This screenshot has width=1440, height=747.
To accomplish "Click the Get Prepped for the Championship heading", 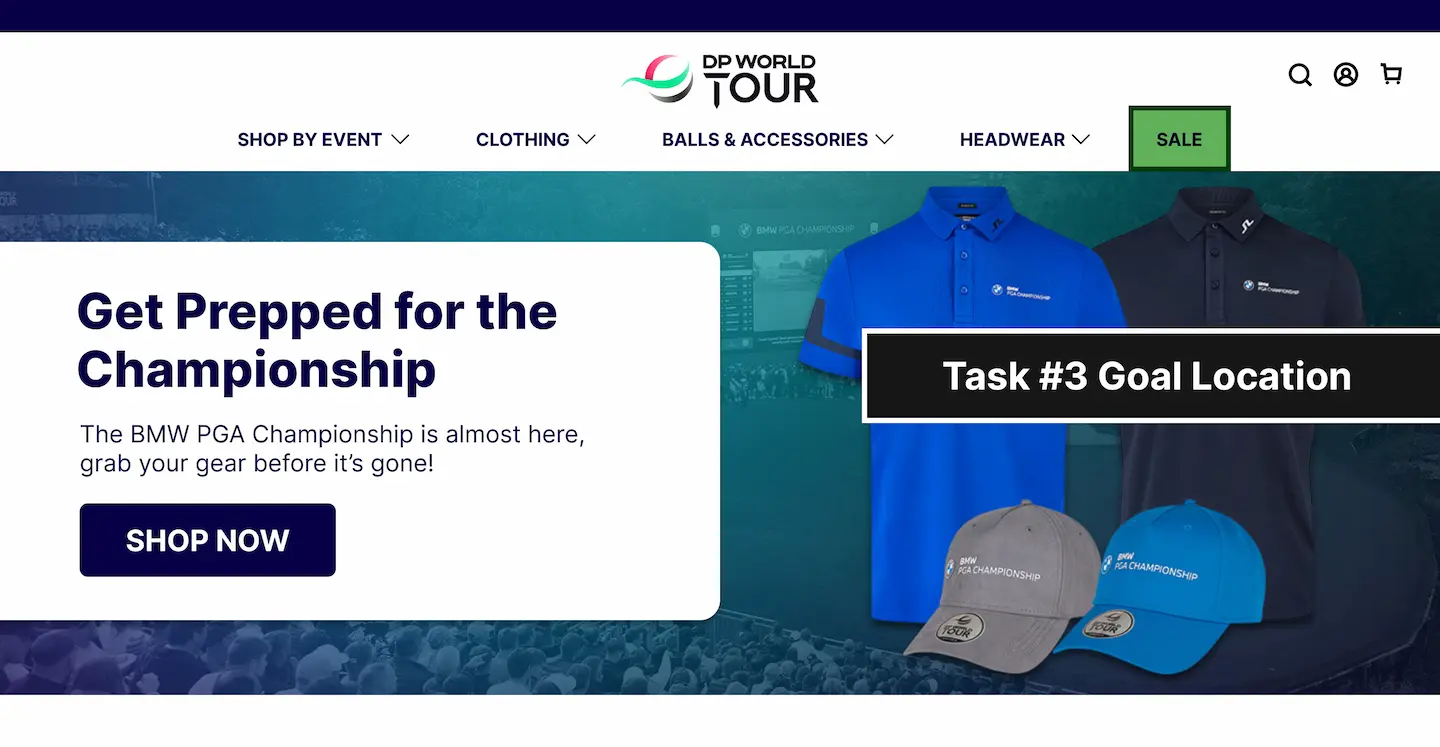I will pos(317,340).
